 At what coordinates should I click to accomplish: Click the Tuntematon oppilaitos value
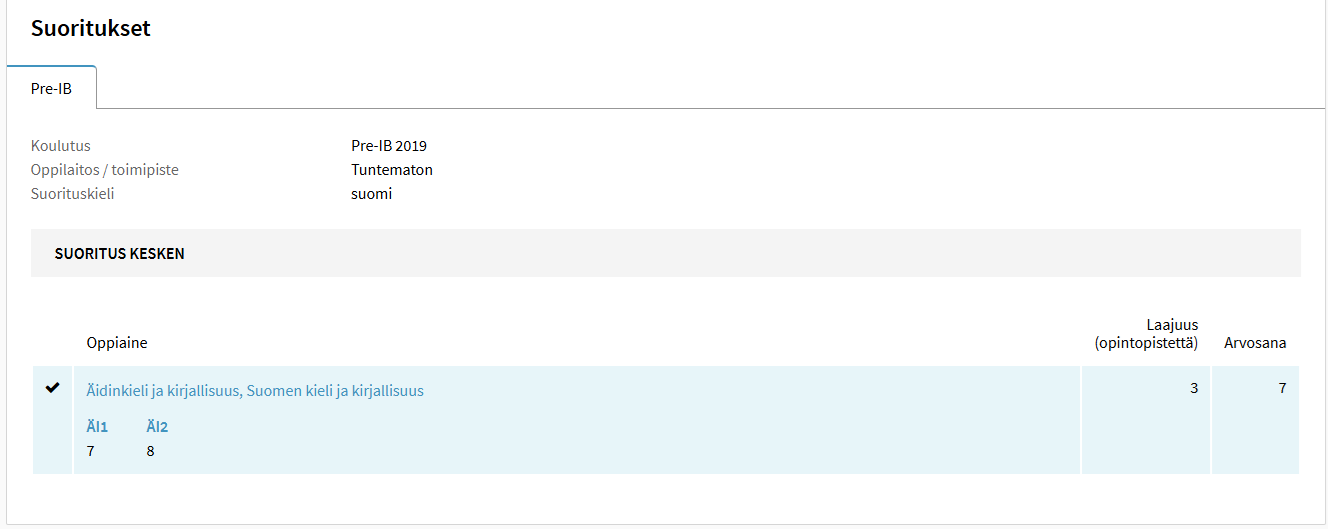pyautogui.click(x=392, y=170)
